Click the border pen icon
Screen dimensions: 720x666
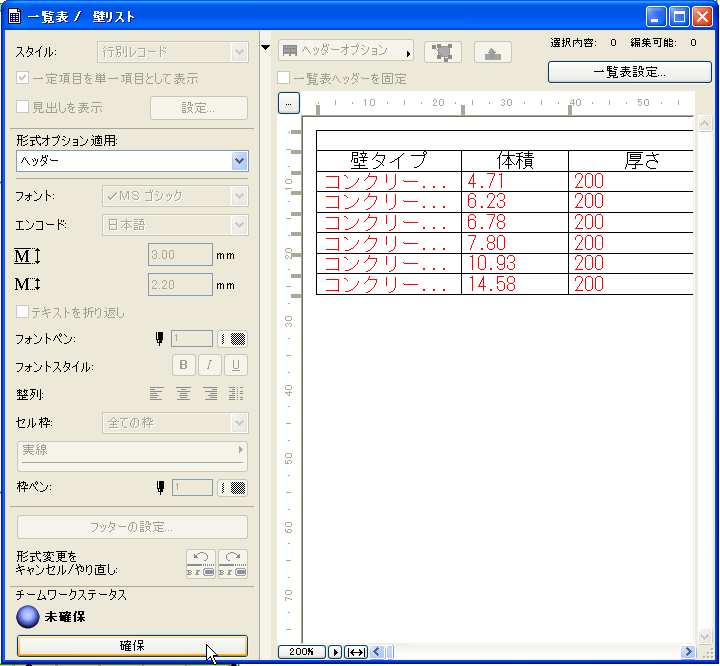tap(160, 487)
